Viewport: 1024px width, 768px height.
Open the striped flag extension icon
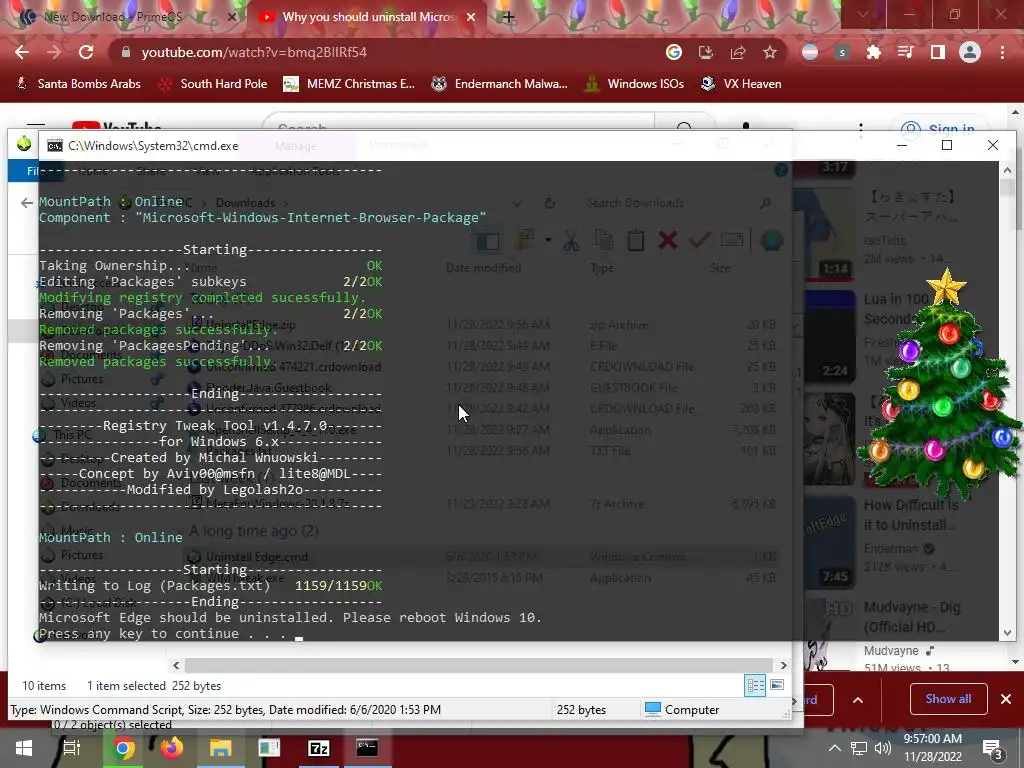click(810, 52)
